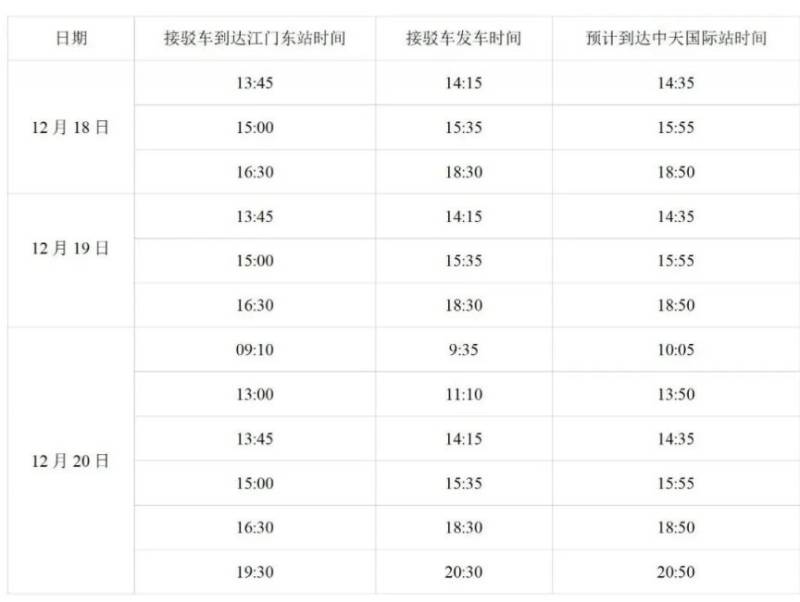The image size is (800, 602).
Task: Click the 13:50 estimated arrival cell
Action: pos(677,395)
